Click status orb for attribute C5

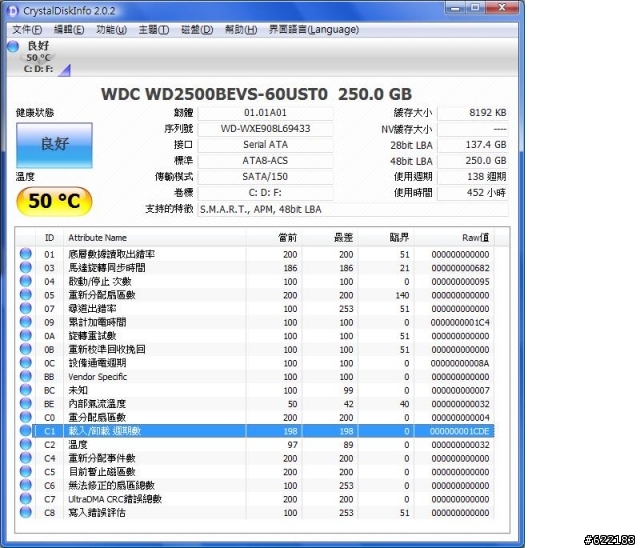point(25,471)
